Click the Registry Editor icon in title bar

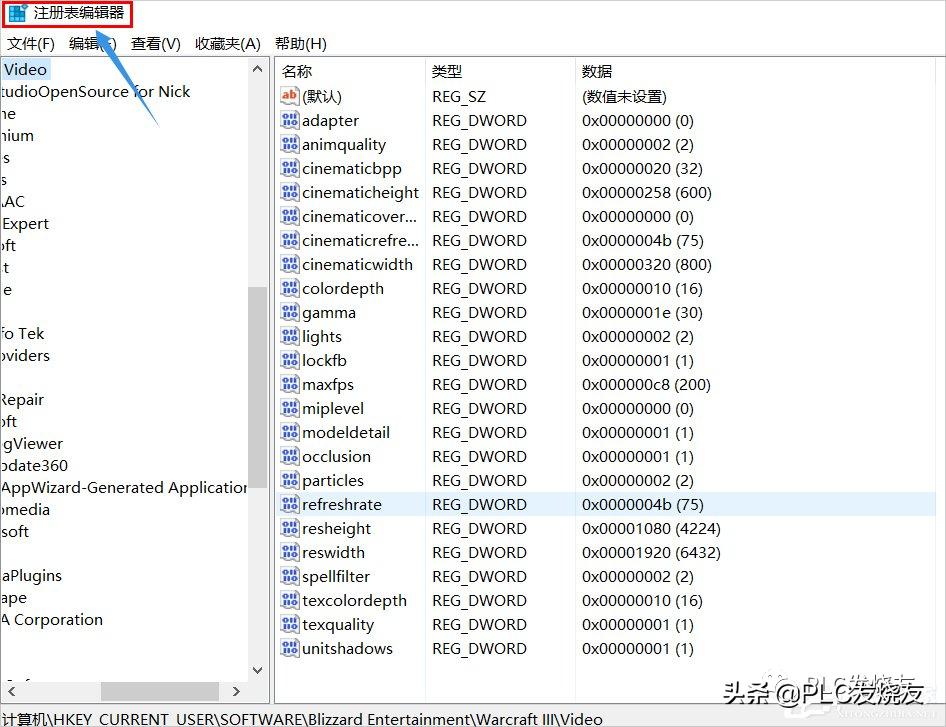coord(16,14)
